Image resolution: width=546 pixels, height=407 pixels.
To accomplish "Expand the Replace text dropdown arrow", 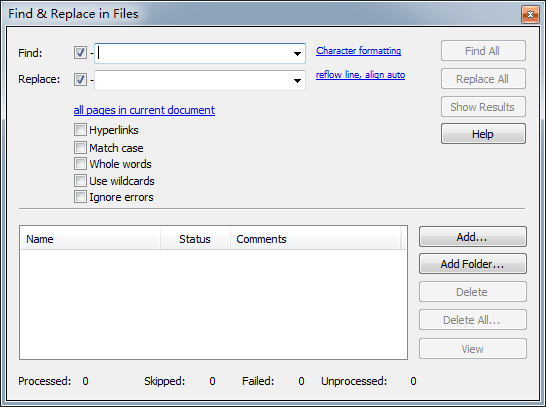I will click(297, 81).
